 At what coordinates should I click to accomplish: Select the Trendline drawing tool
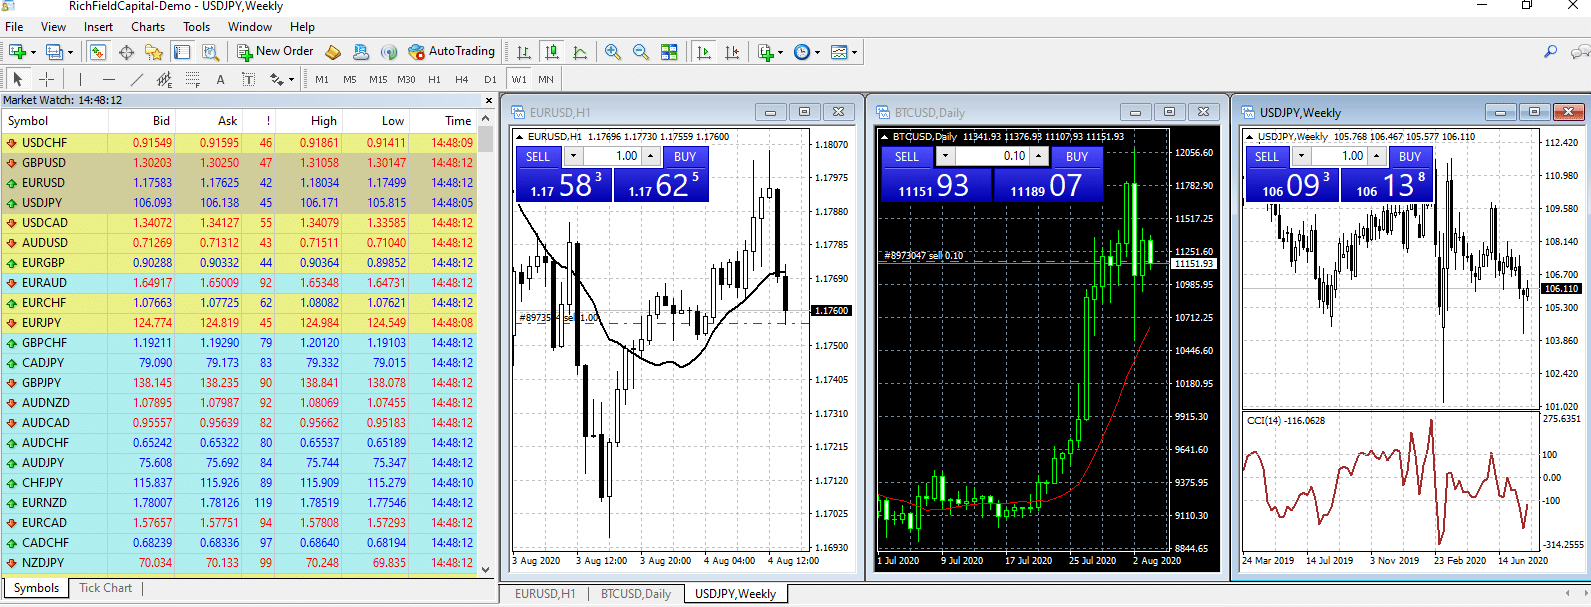[x=137, y=79]
